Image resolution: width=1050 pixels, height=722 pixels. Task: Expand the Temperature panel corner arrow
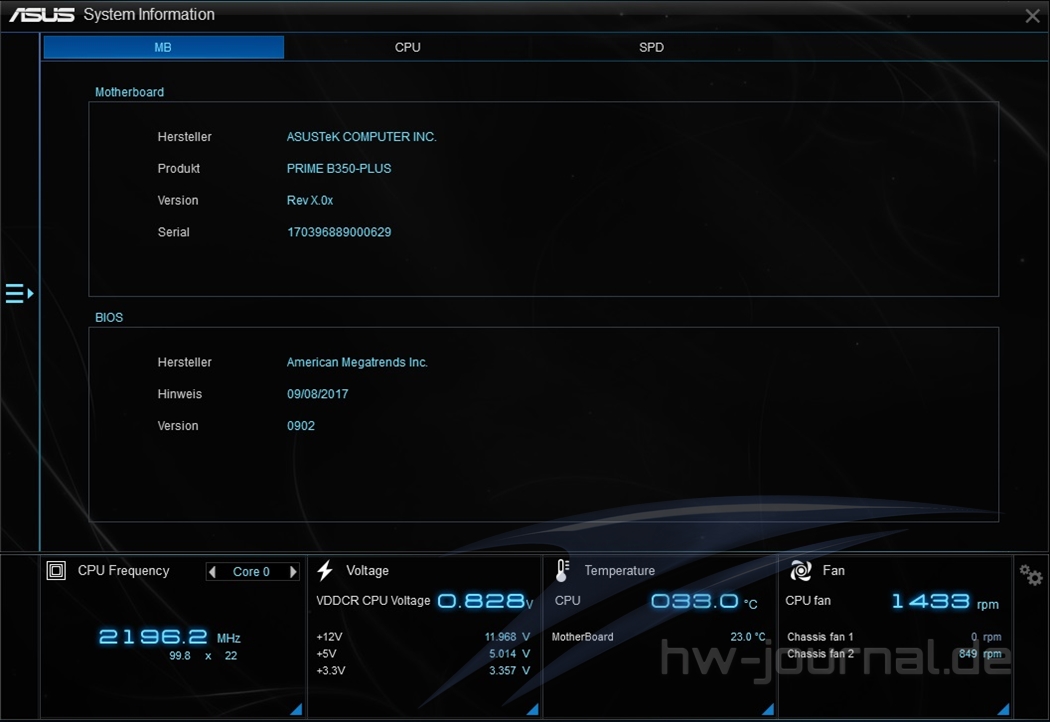point(768,709)
